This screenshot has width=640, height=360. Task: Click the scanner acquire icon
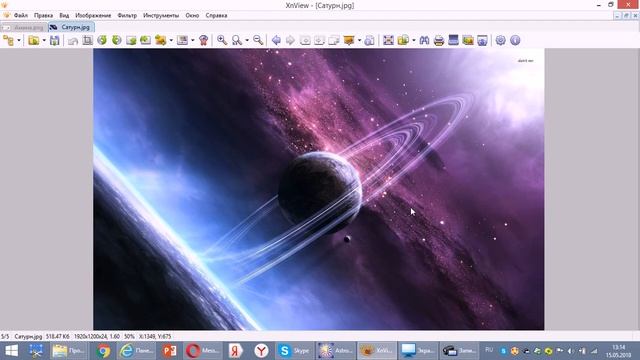[x=453, y=40]
